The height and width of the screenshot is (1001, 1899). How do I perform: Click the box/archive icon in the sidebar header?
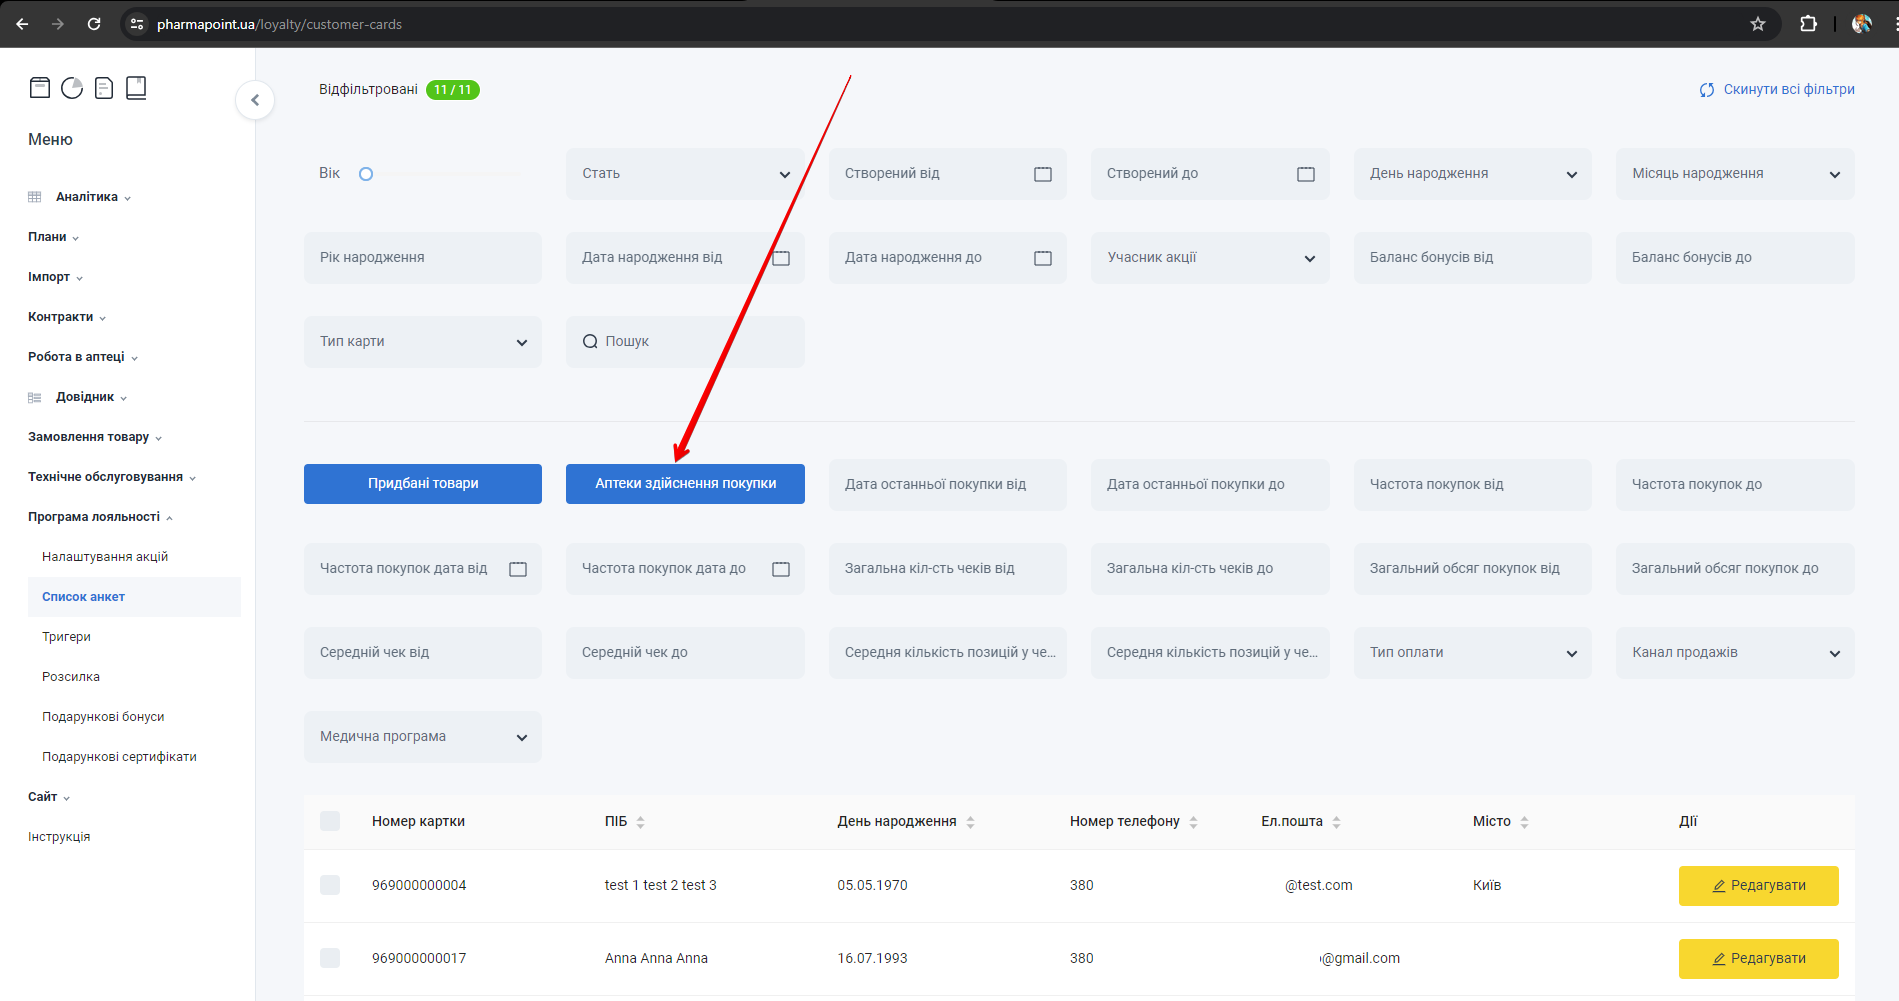(x=40, y=88)
